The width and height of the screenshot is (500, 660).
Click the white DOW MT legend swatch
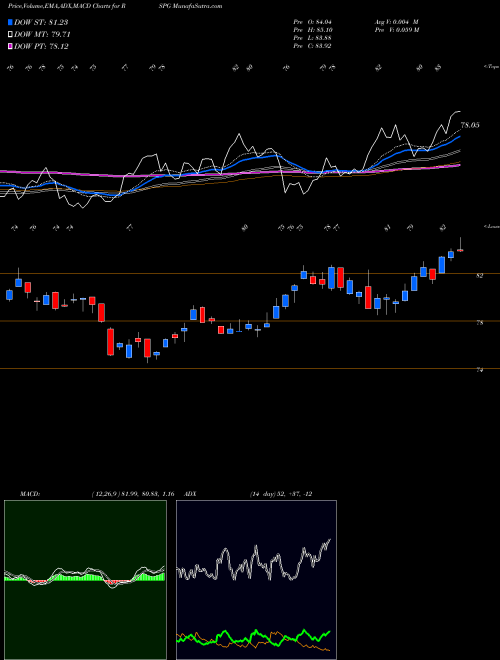11,35
